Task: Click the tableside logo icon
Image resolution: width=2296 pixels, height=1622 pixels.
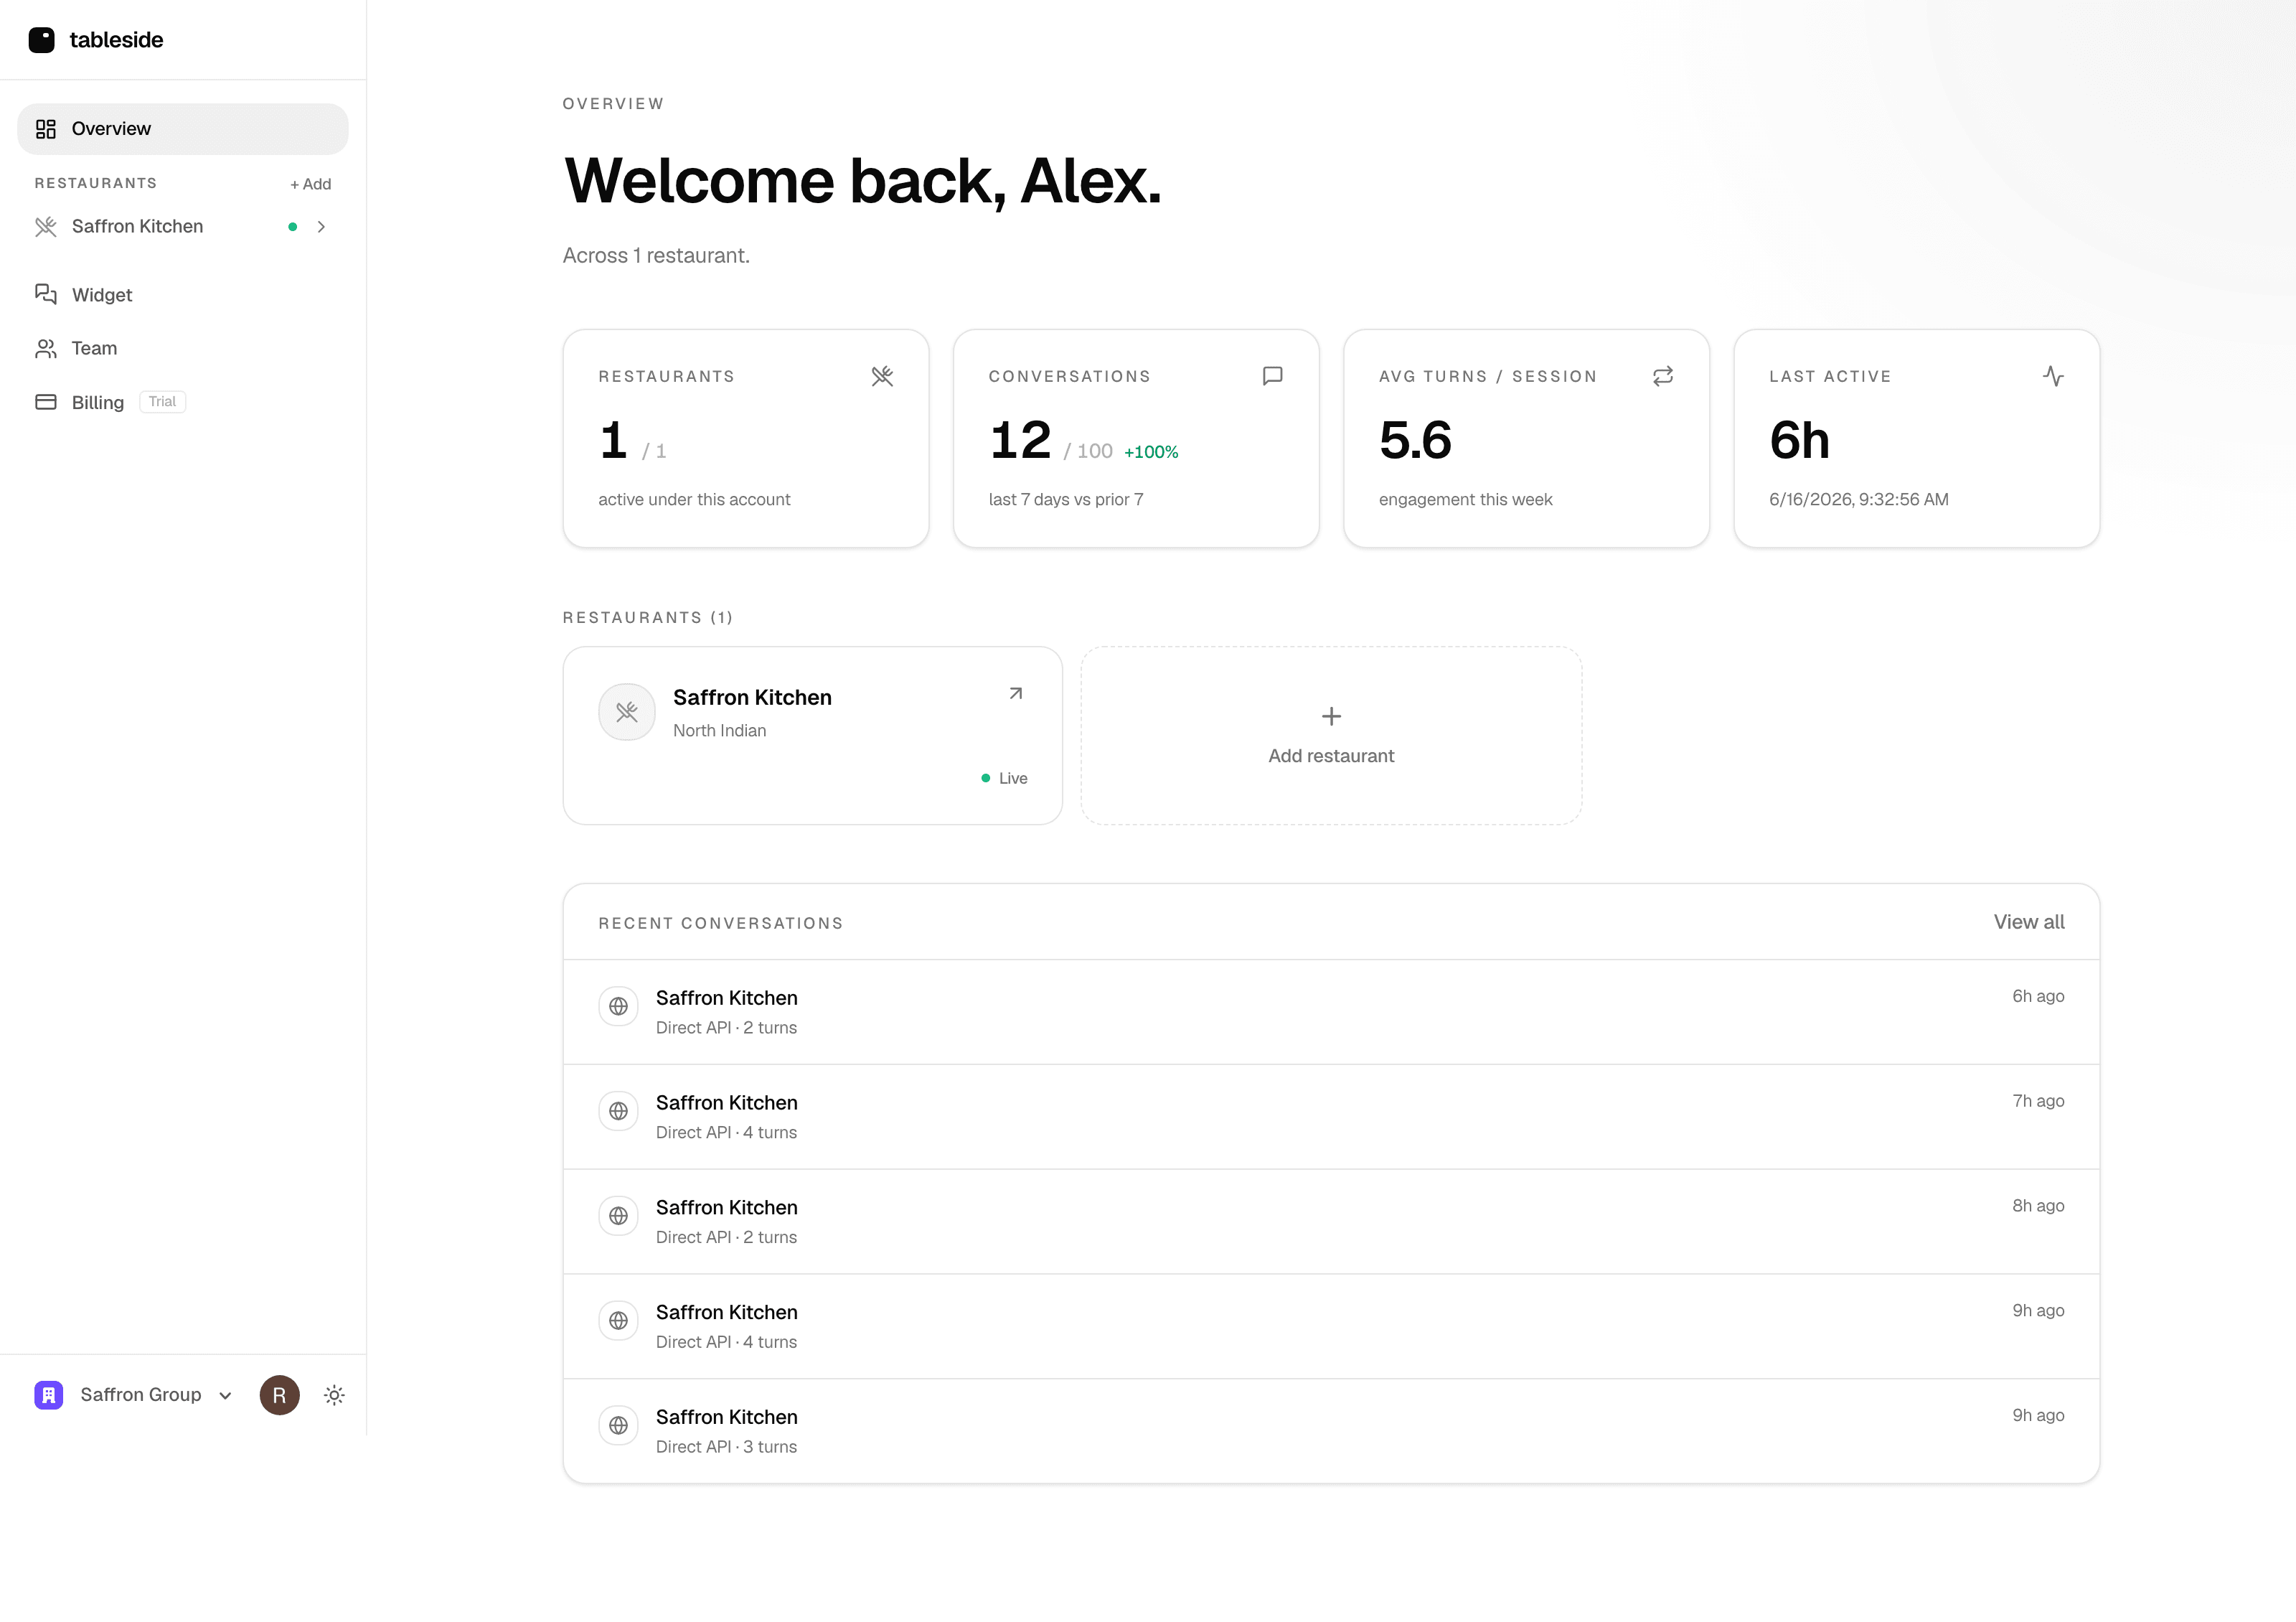Action: click(x=41, y=40)
